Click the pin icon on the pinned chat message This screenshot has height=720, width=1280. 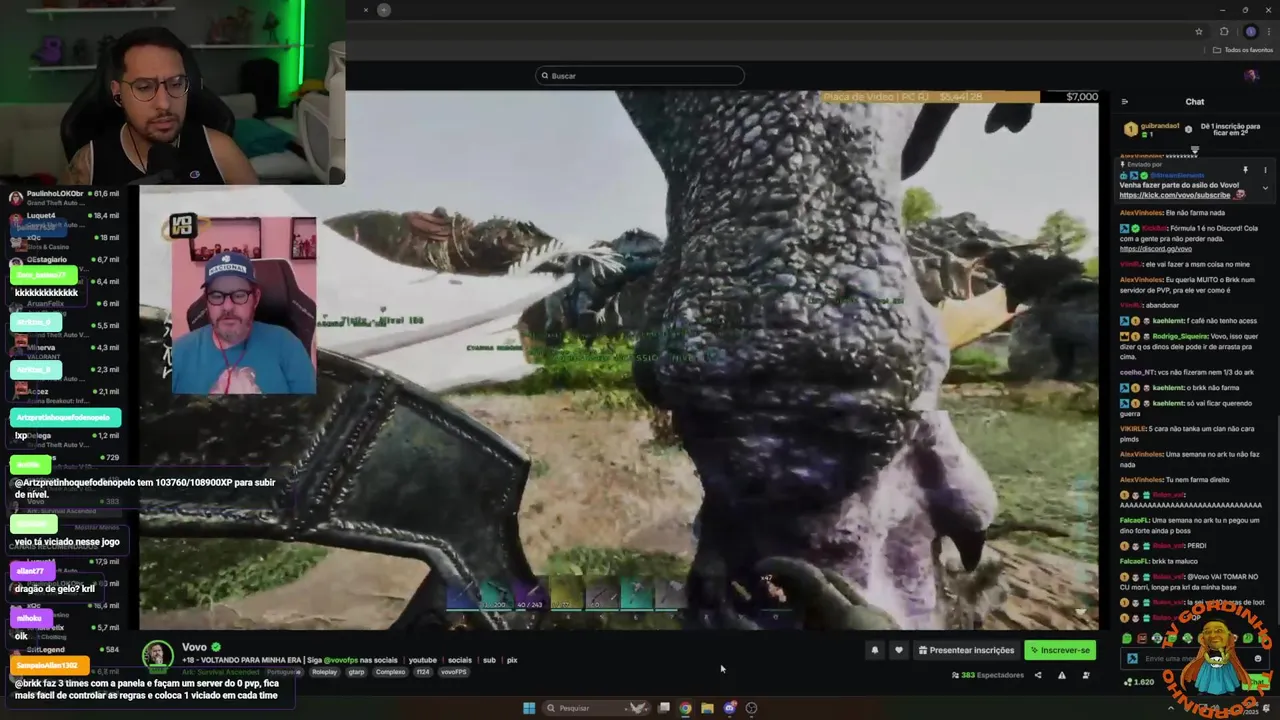[1245, 170]
